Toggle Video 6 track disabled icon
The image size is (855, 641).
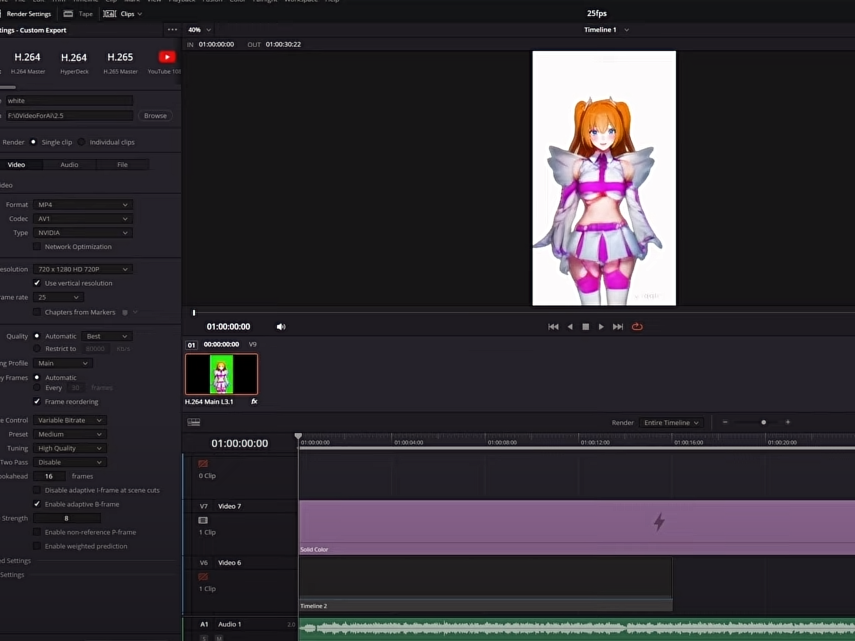[203, 577]
